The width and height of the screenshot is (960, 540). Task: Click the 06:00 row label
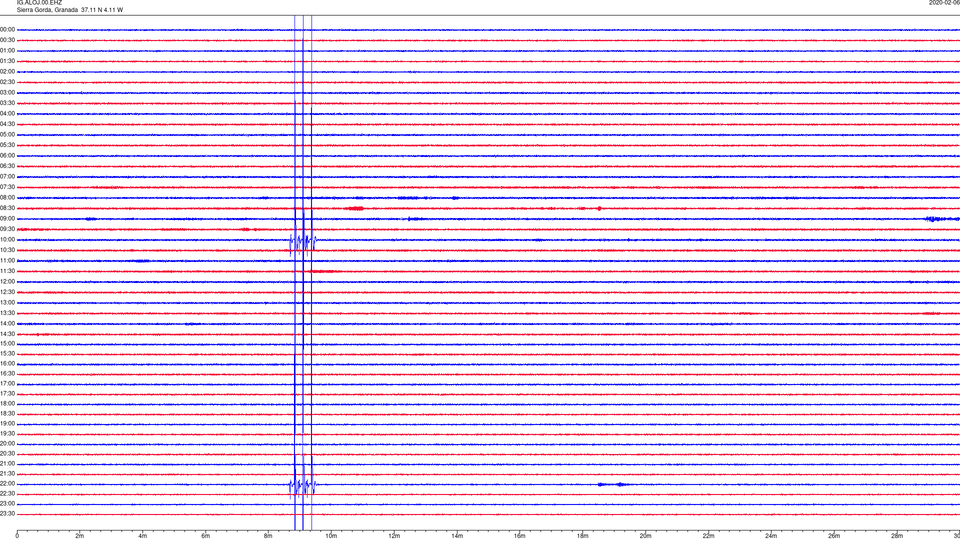7,155
